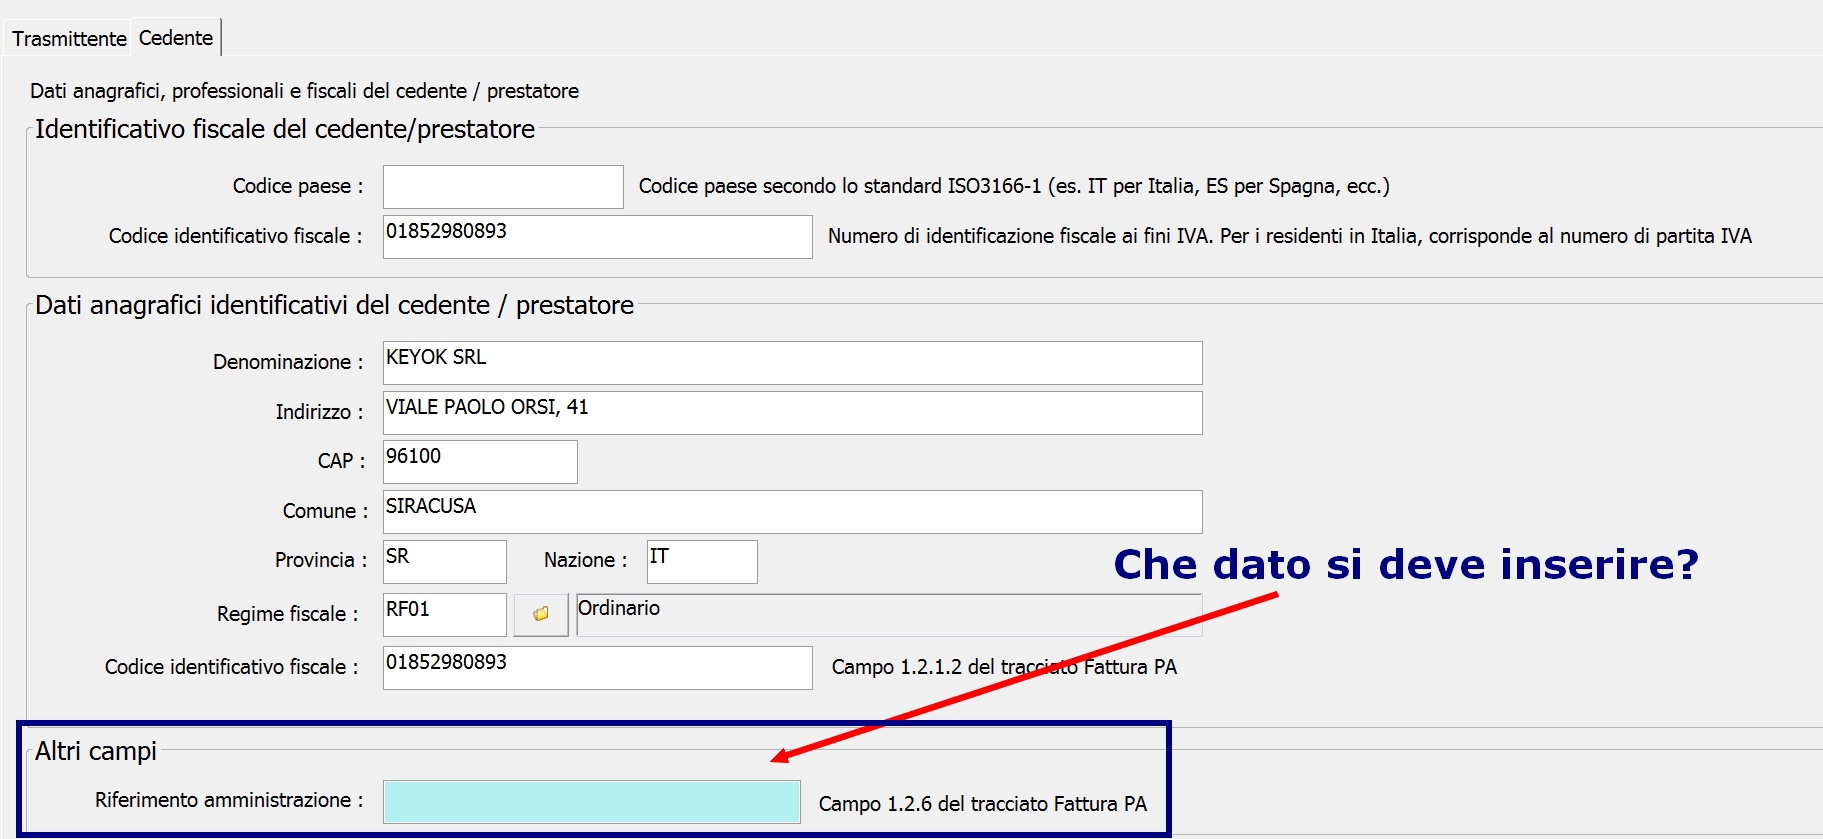Click the 'Regime fiscale :' label
This screenshot has height=839, width=1823.
pyautogui.click(x=288, y=614)
